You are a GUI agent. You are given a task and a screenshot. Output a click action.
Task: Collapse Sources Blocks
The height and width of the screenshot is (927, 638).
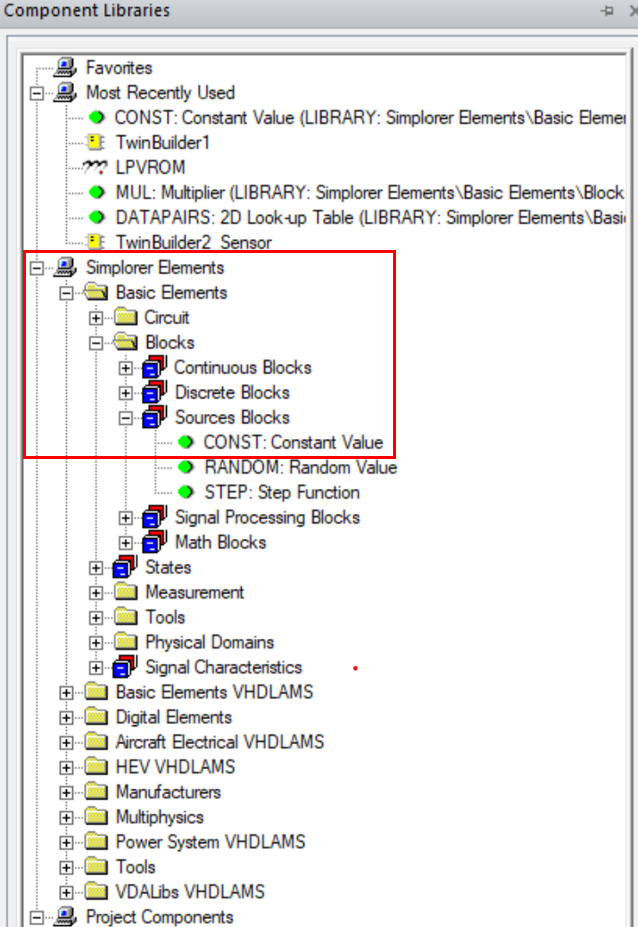click(x=125, y=418)
